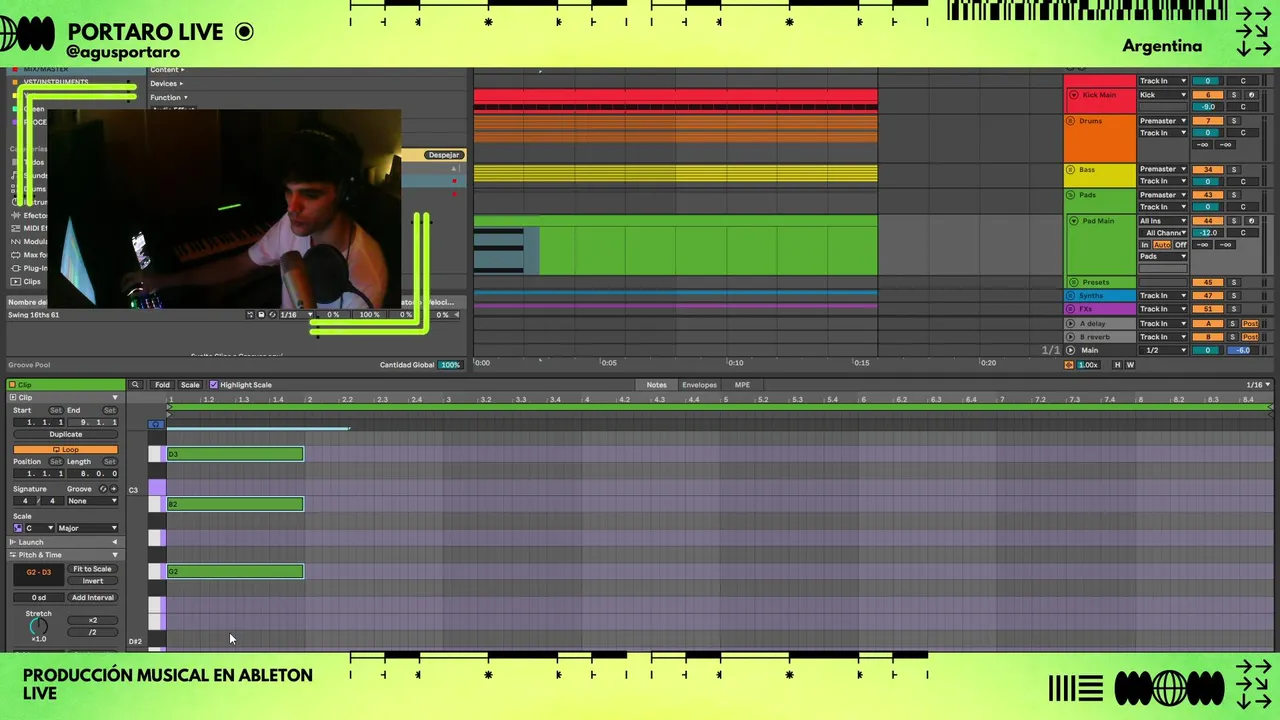Click the A delay return track icon
1280x720 pixels.
(x=1070, y=324)
